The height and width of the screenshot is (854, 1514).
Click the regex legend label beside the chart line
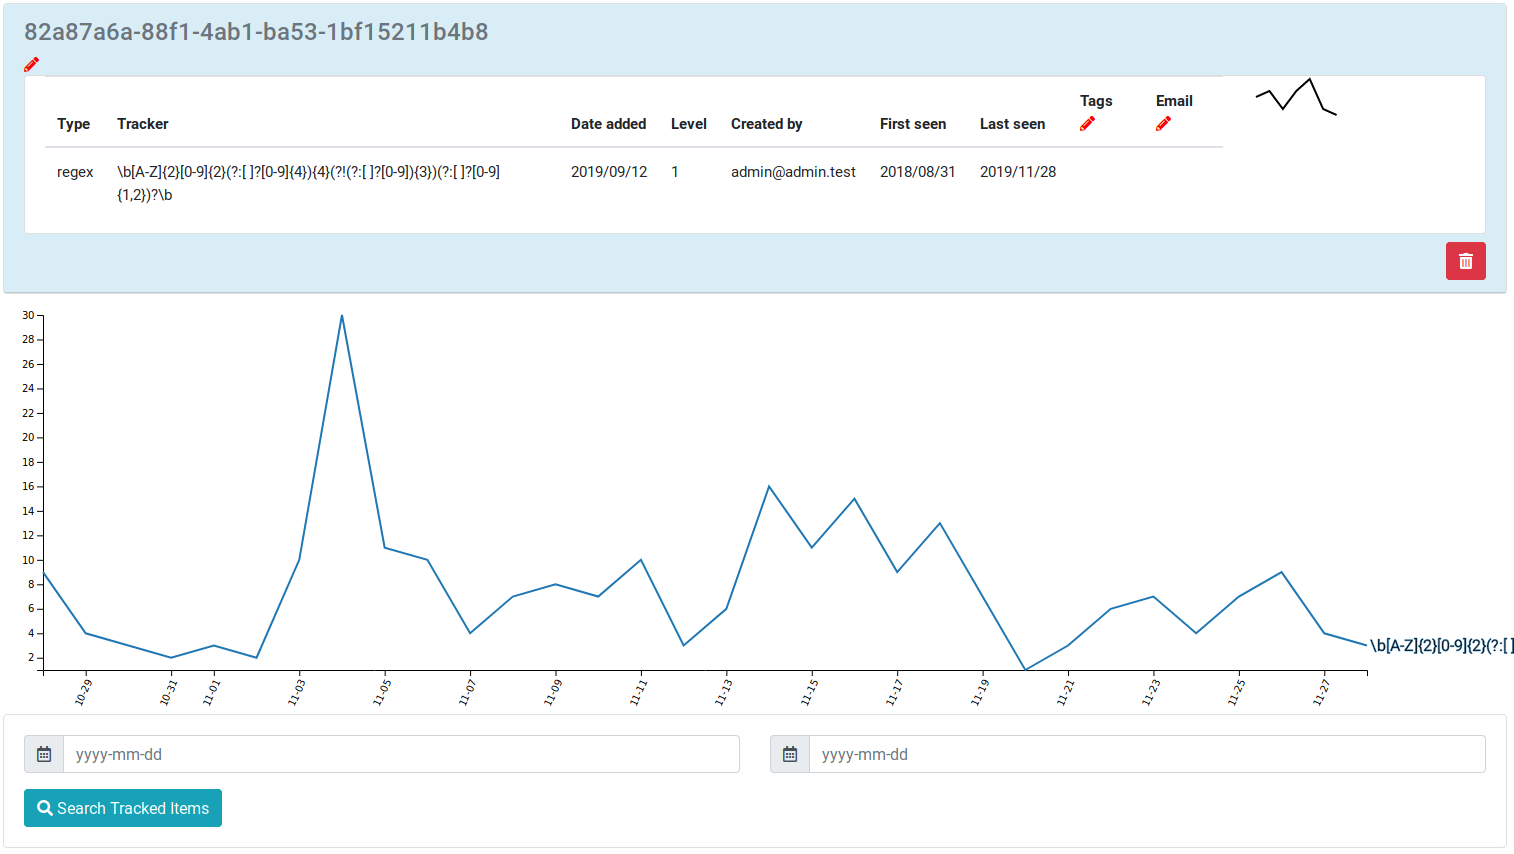point(1440,646)
